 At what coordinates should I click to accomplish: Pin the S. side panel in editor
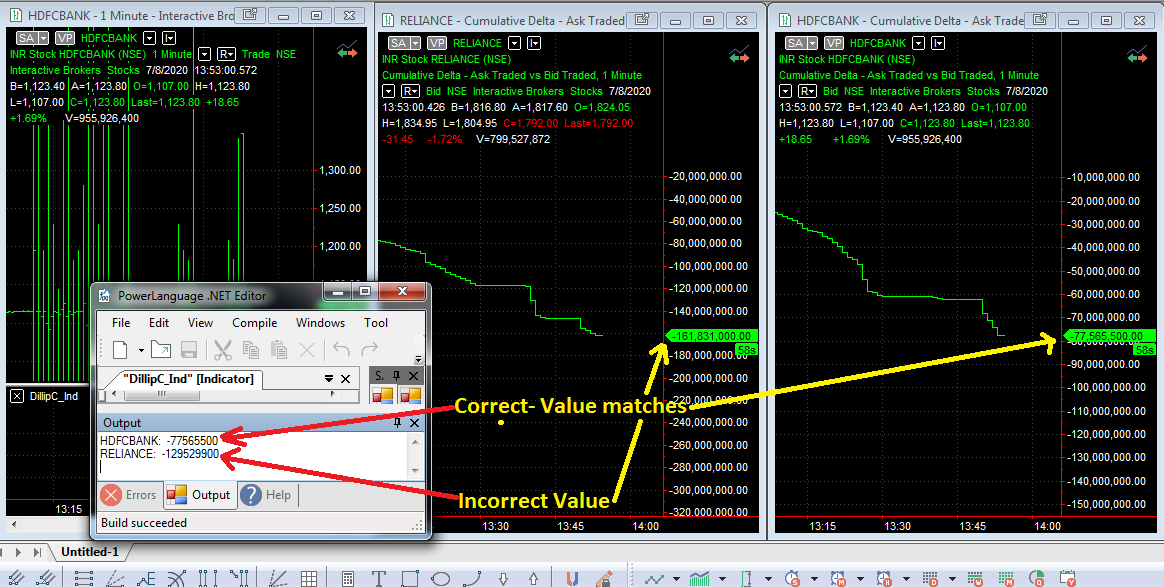click(396, 376)
